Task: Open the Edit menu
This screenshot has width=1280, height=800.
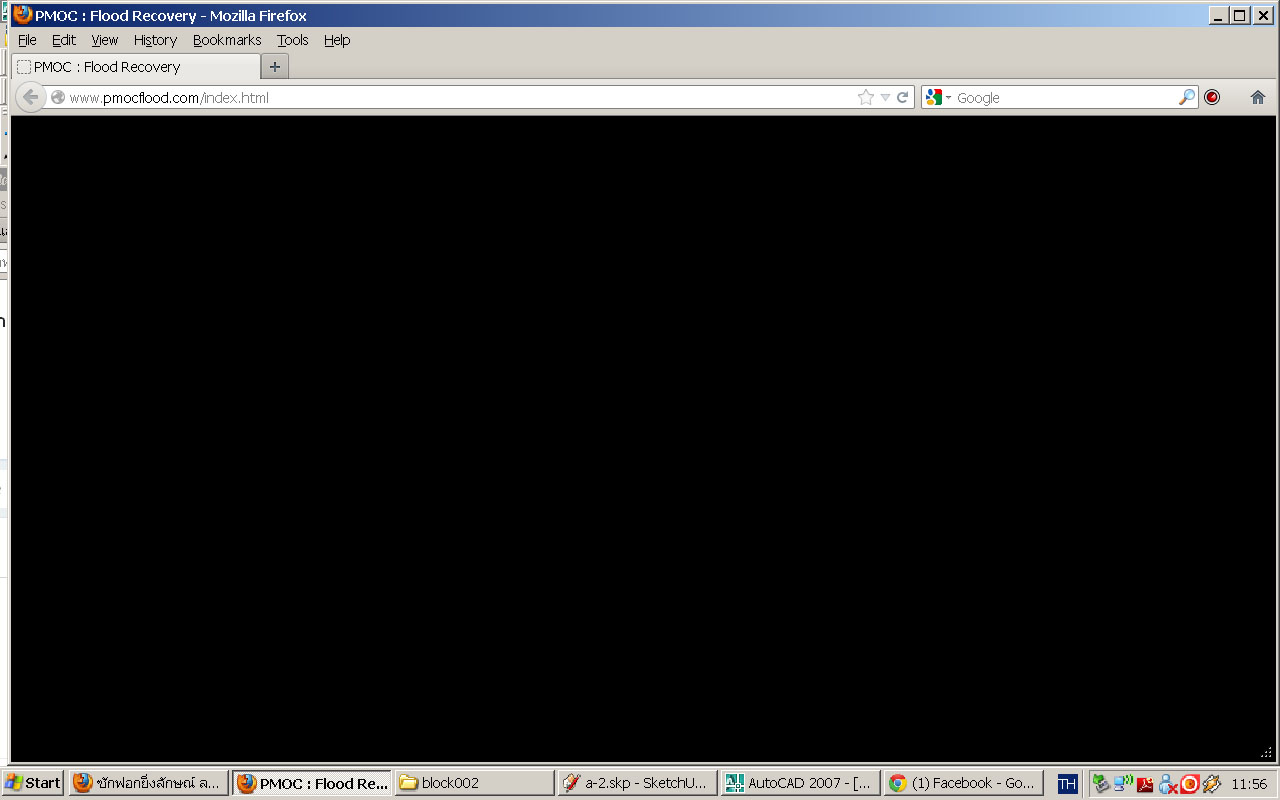Action: point(64,40)
